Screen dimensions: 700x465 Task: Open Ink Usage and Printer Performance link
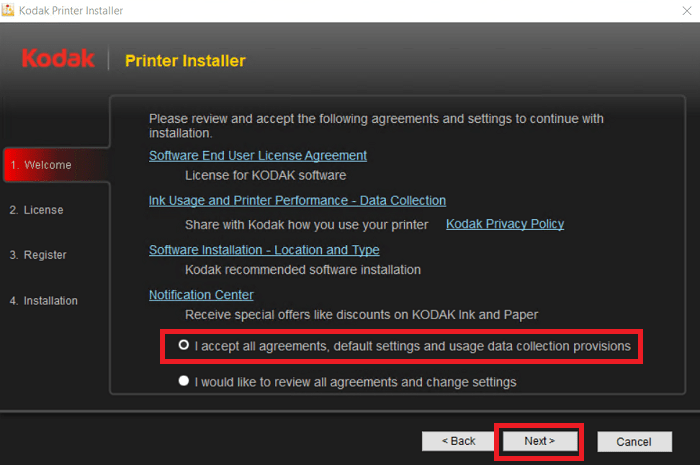[297, 201]
